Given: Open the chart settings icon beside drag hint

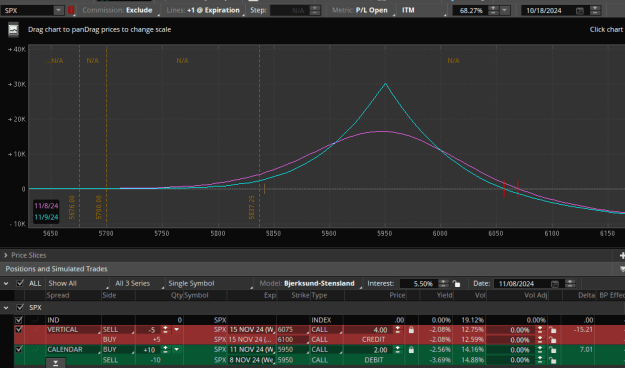Looking at the screenshot, I should click(x=13, y=30).
